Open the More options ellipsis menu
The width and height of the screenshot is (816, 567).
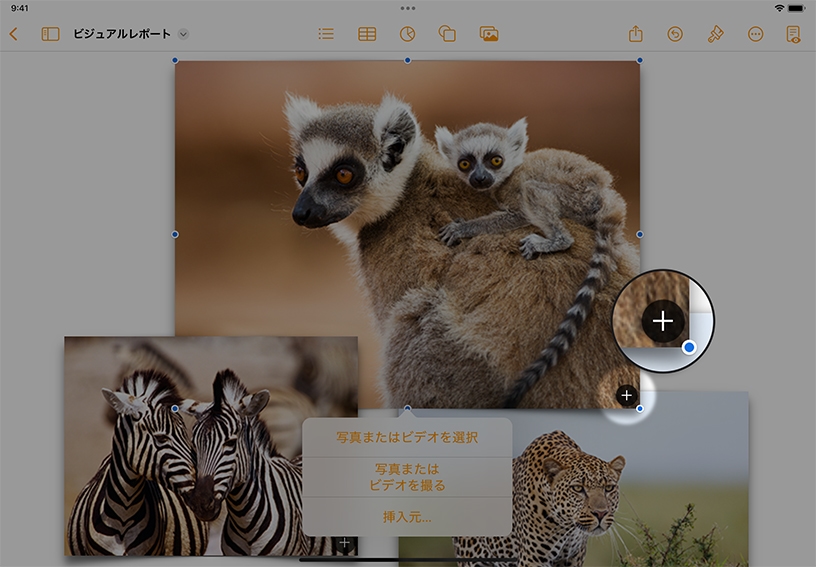click(755, 34)
